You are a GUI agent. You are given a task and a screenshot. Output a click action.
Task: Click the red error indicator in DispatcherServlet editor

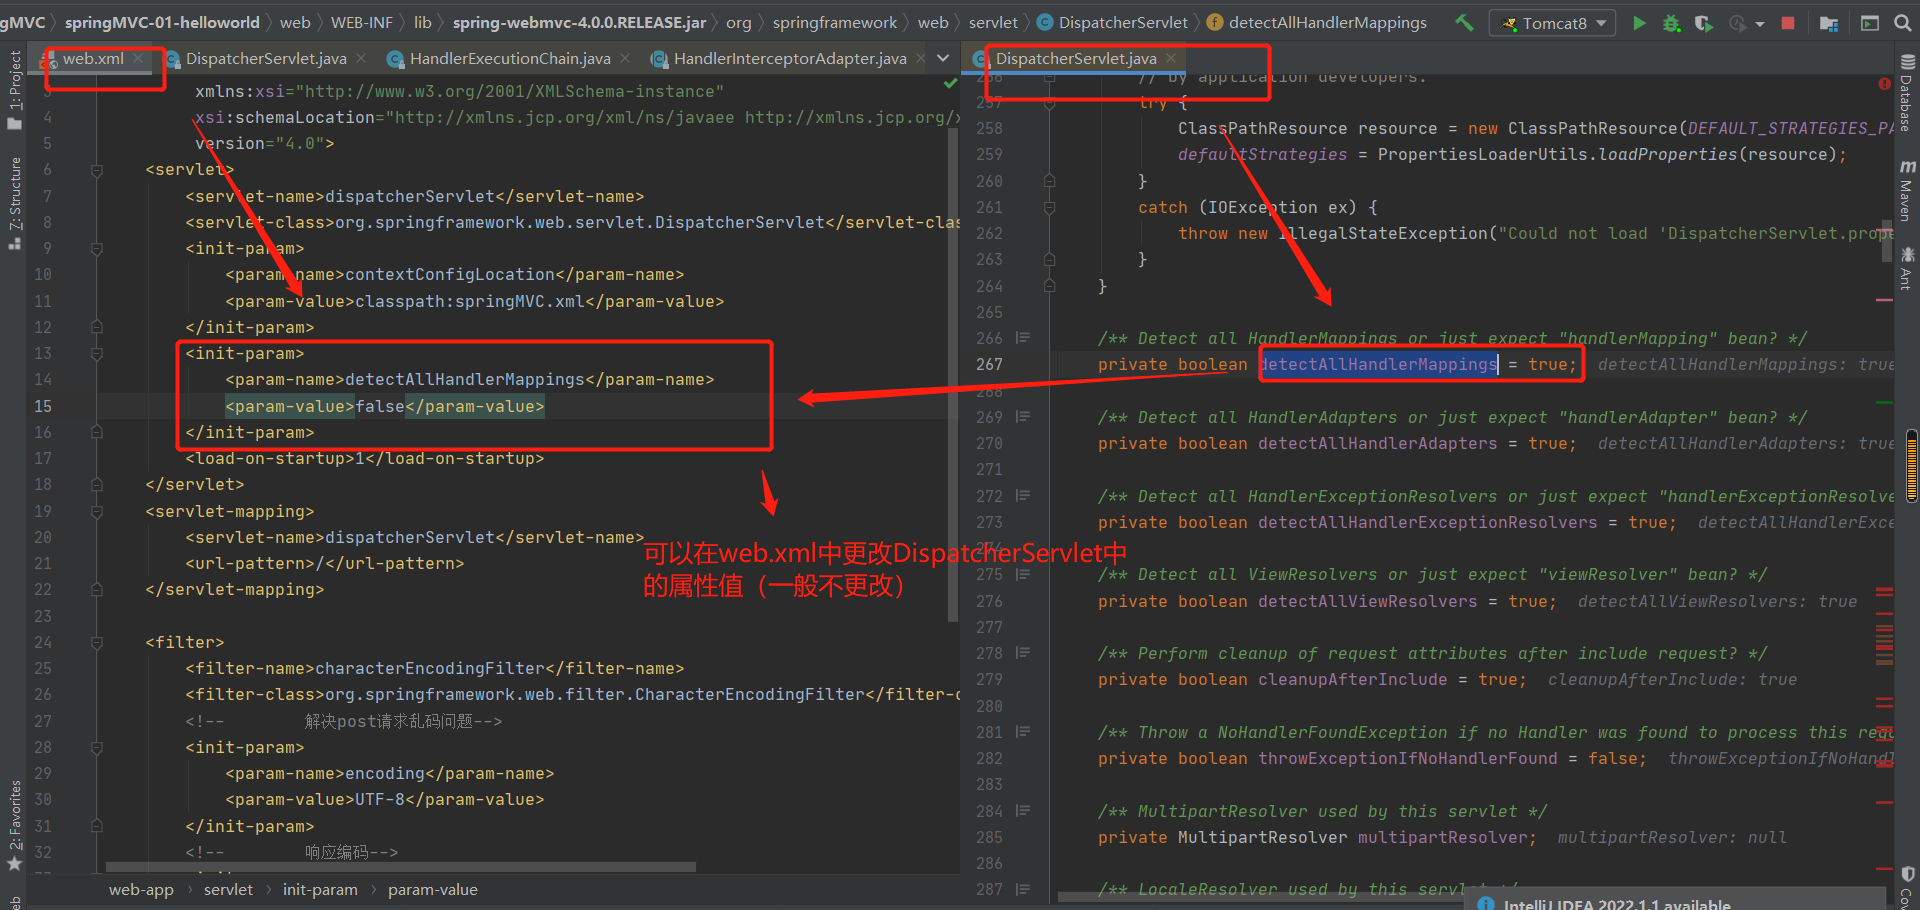(1885, 84)
